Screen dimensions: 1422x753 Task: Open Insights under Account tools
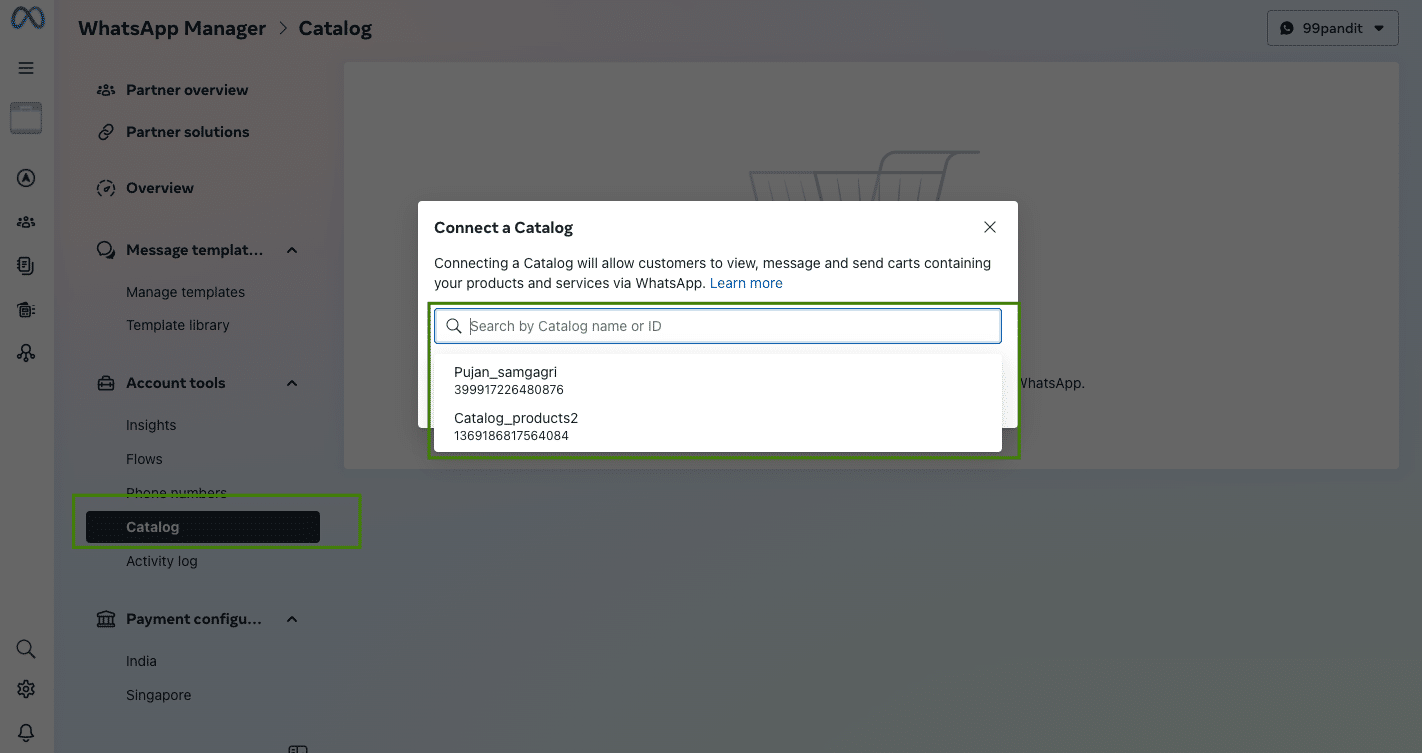pyautogui.click(x=151, y=425)
